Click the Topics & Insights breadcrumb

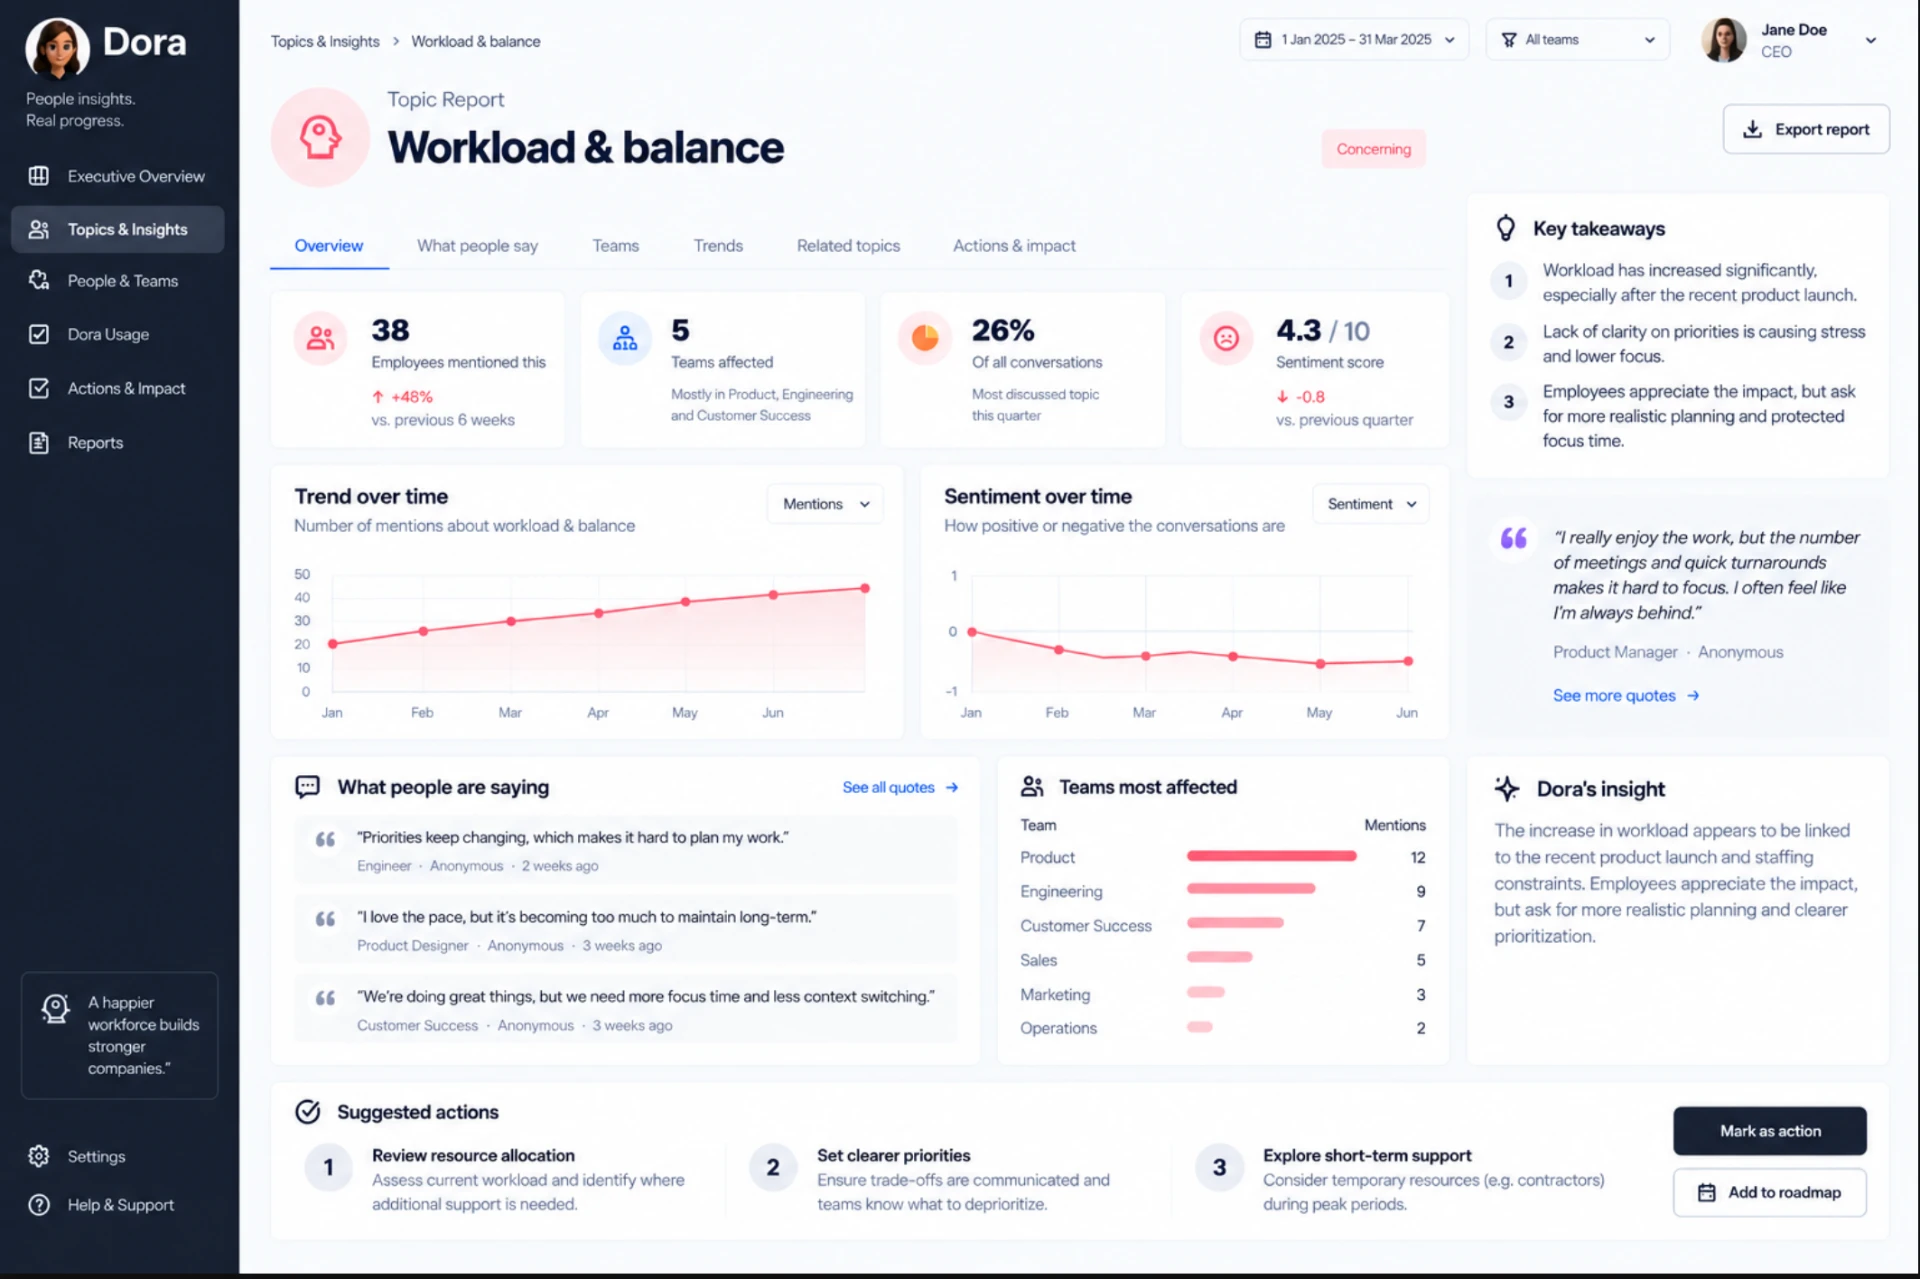click(x=325, y=41)
